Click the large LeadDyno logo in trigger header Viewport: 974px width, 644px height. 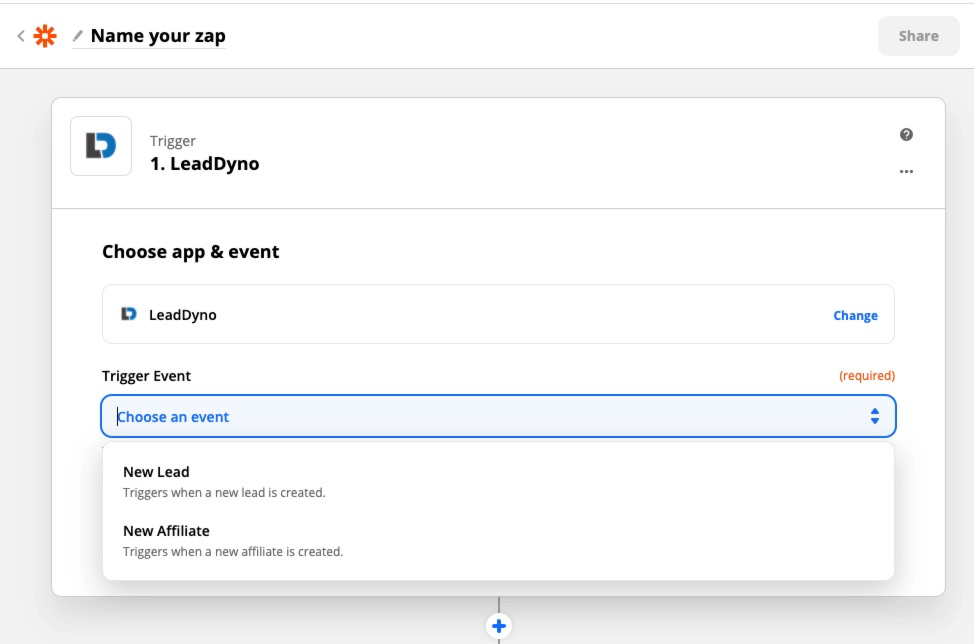[x=101, y=146]
